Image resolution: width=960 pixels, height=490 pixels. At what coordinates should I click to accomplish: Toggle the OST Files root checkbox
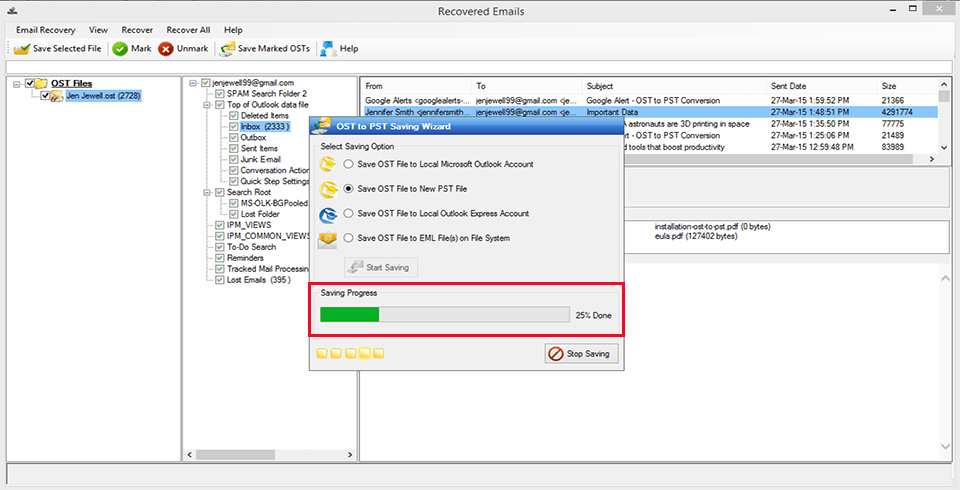tap(29, 83)
